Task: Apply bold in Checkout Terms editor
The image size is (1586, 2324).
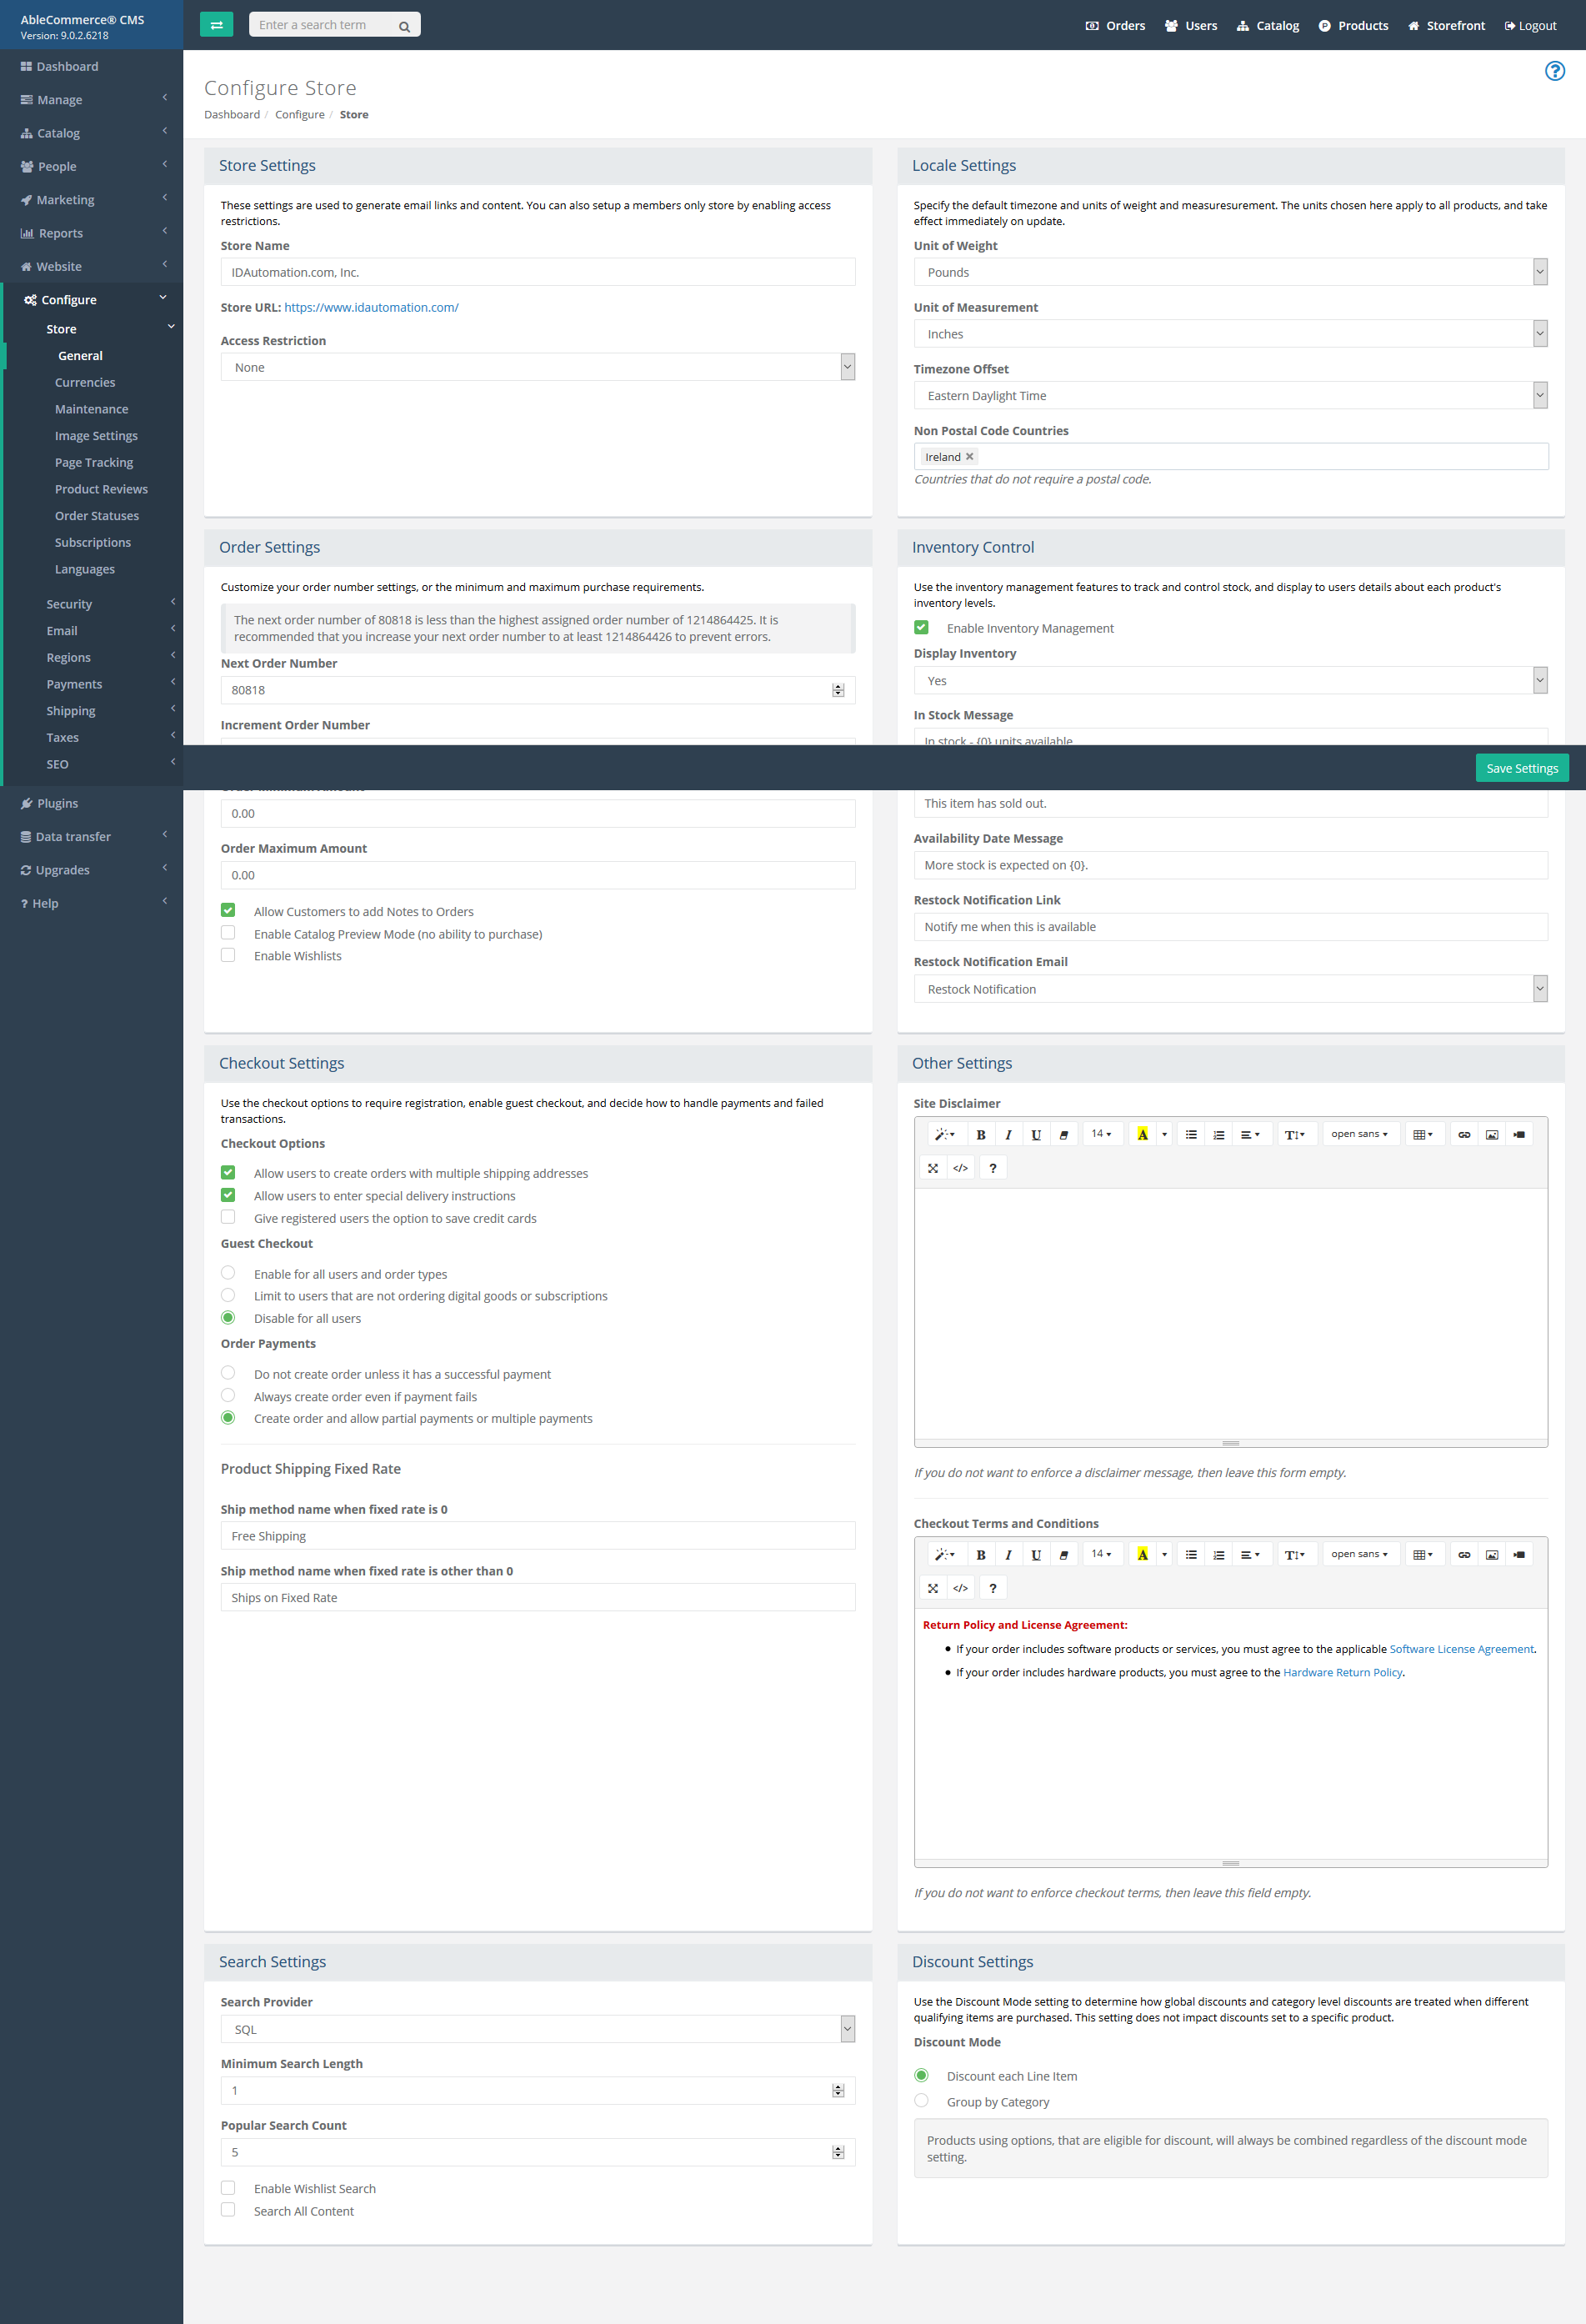Action: 981,1554
